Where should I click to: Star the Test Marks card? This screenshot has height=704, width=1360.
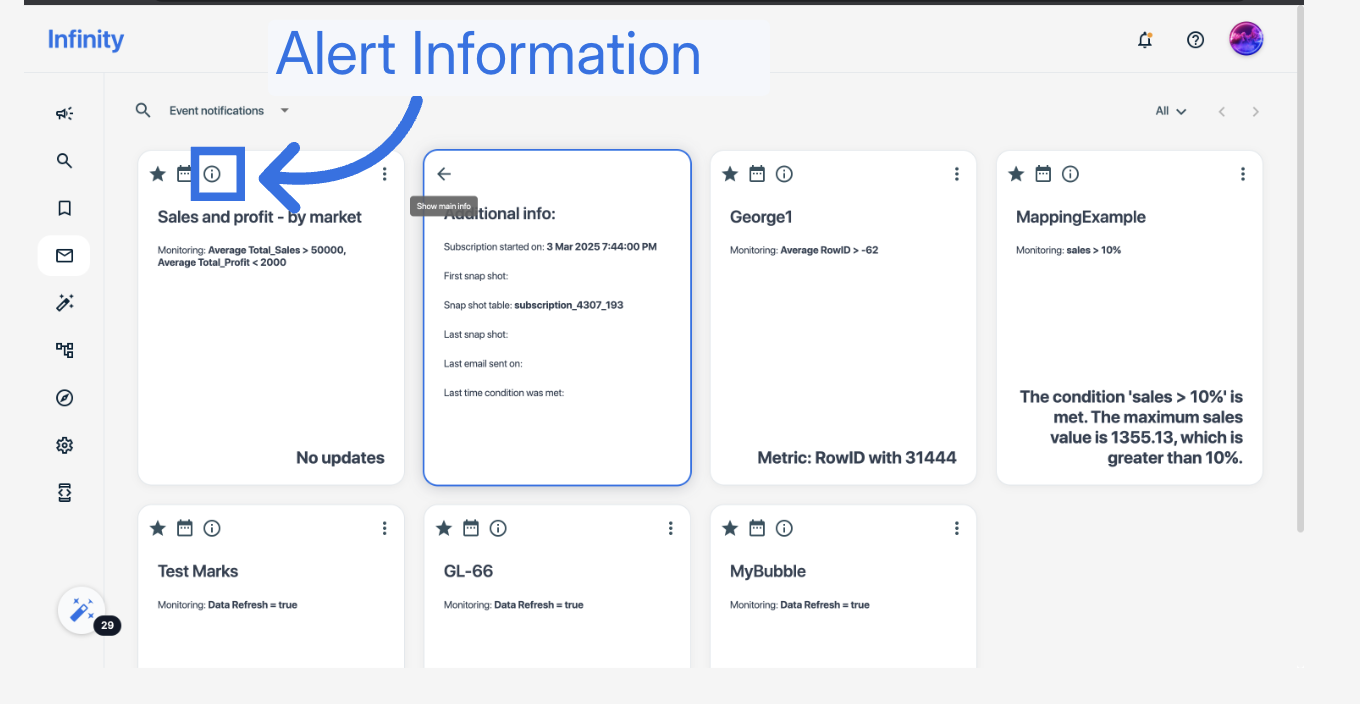click(x=157, y=528)
